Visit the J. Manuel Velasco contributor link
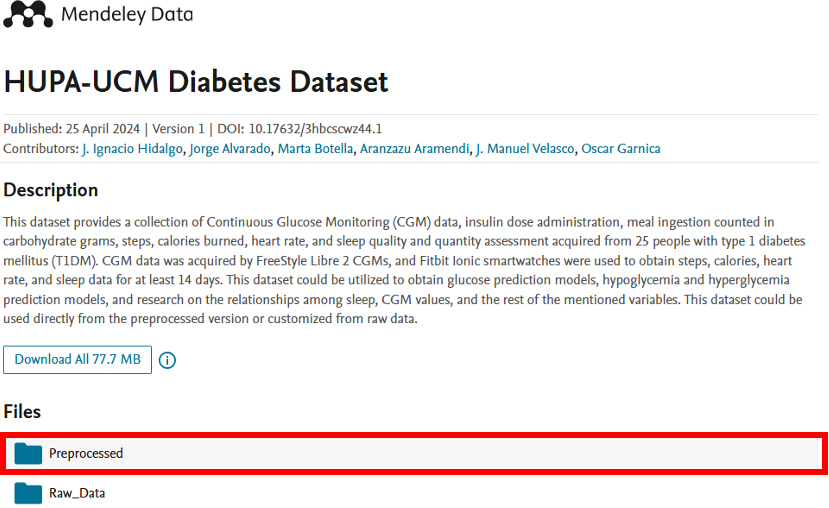829x508 pixels. click(x=525, y=149)
